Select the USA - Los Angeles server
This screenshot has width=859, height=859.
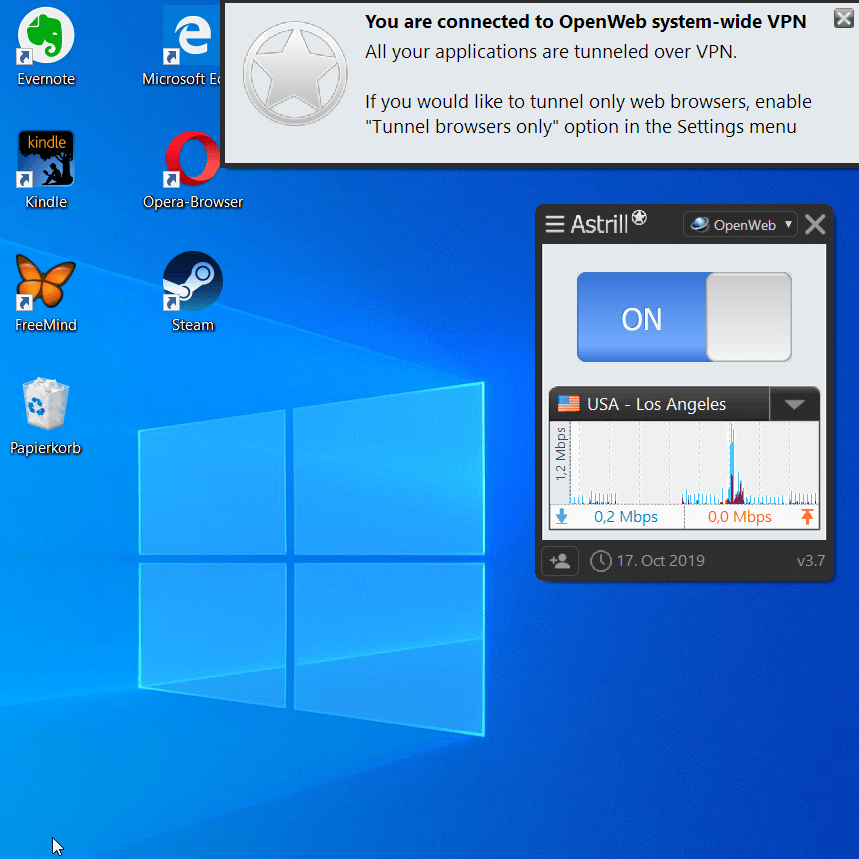tap(659, 404)
